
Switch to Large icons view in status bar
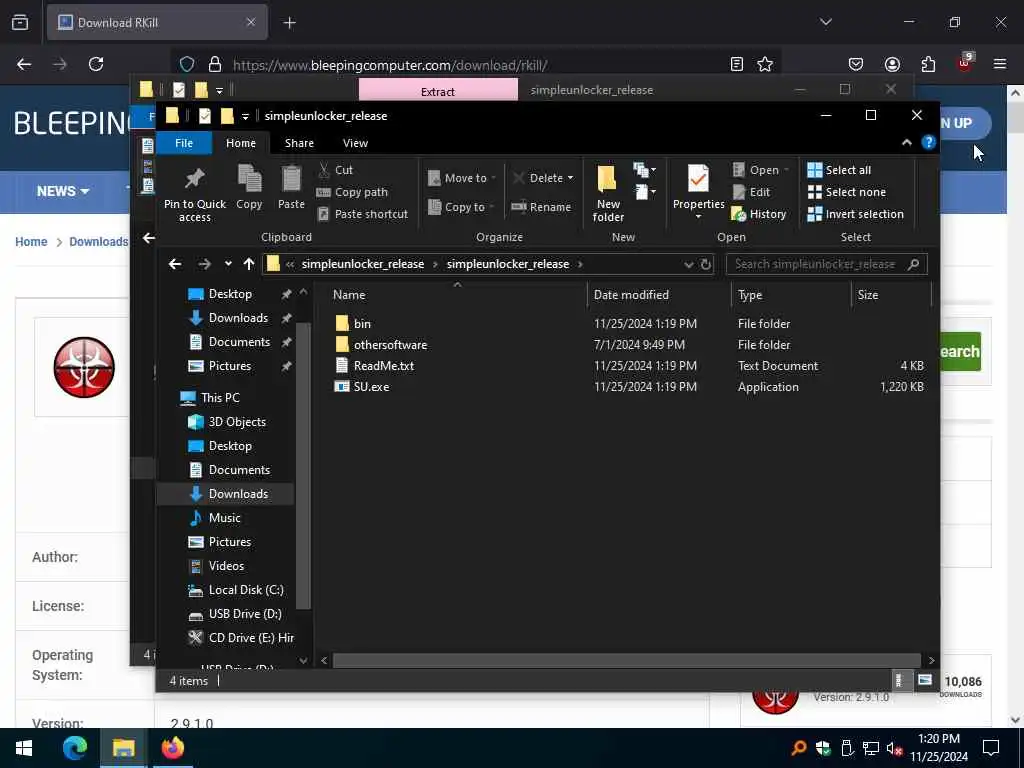925,680
